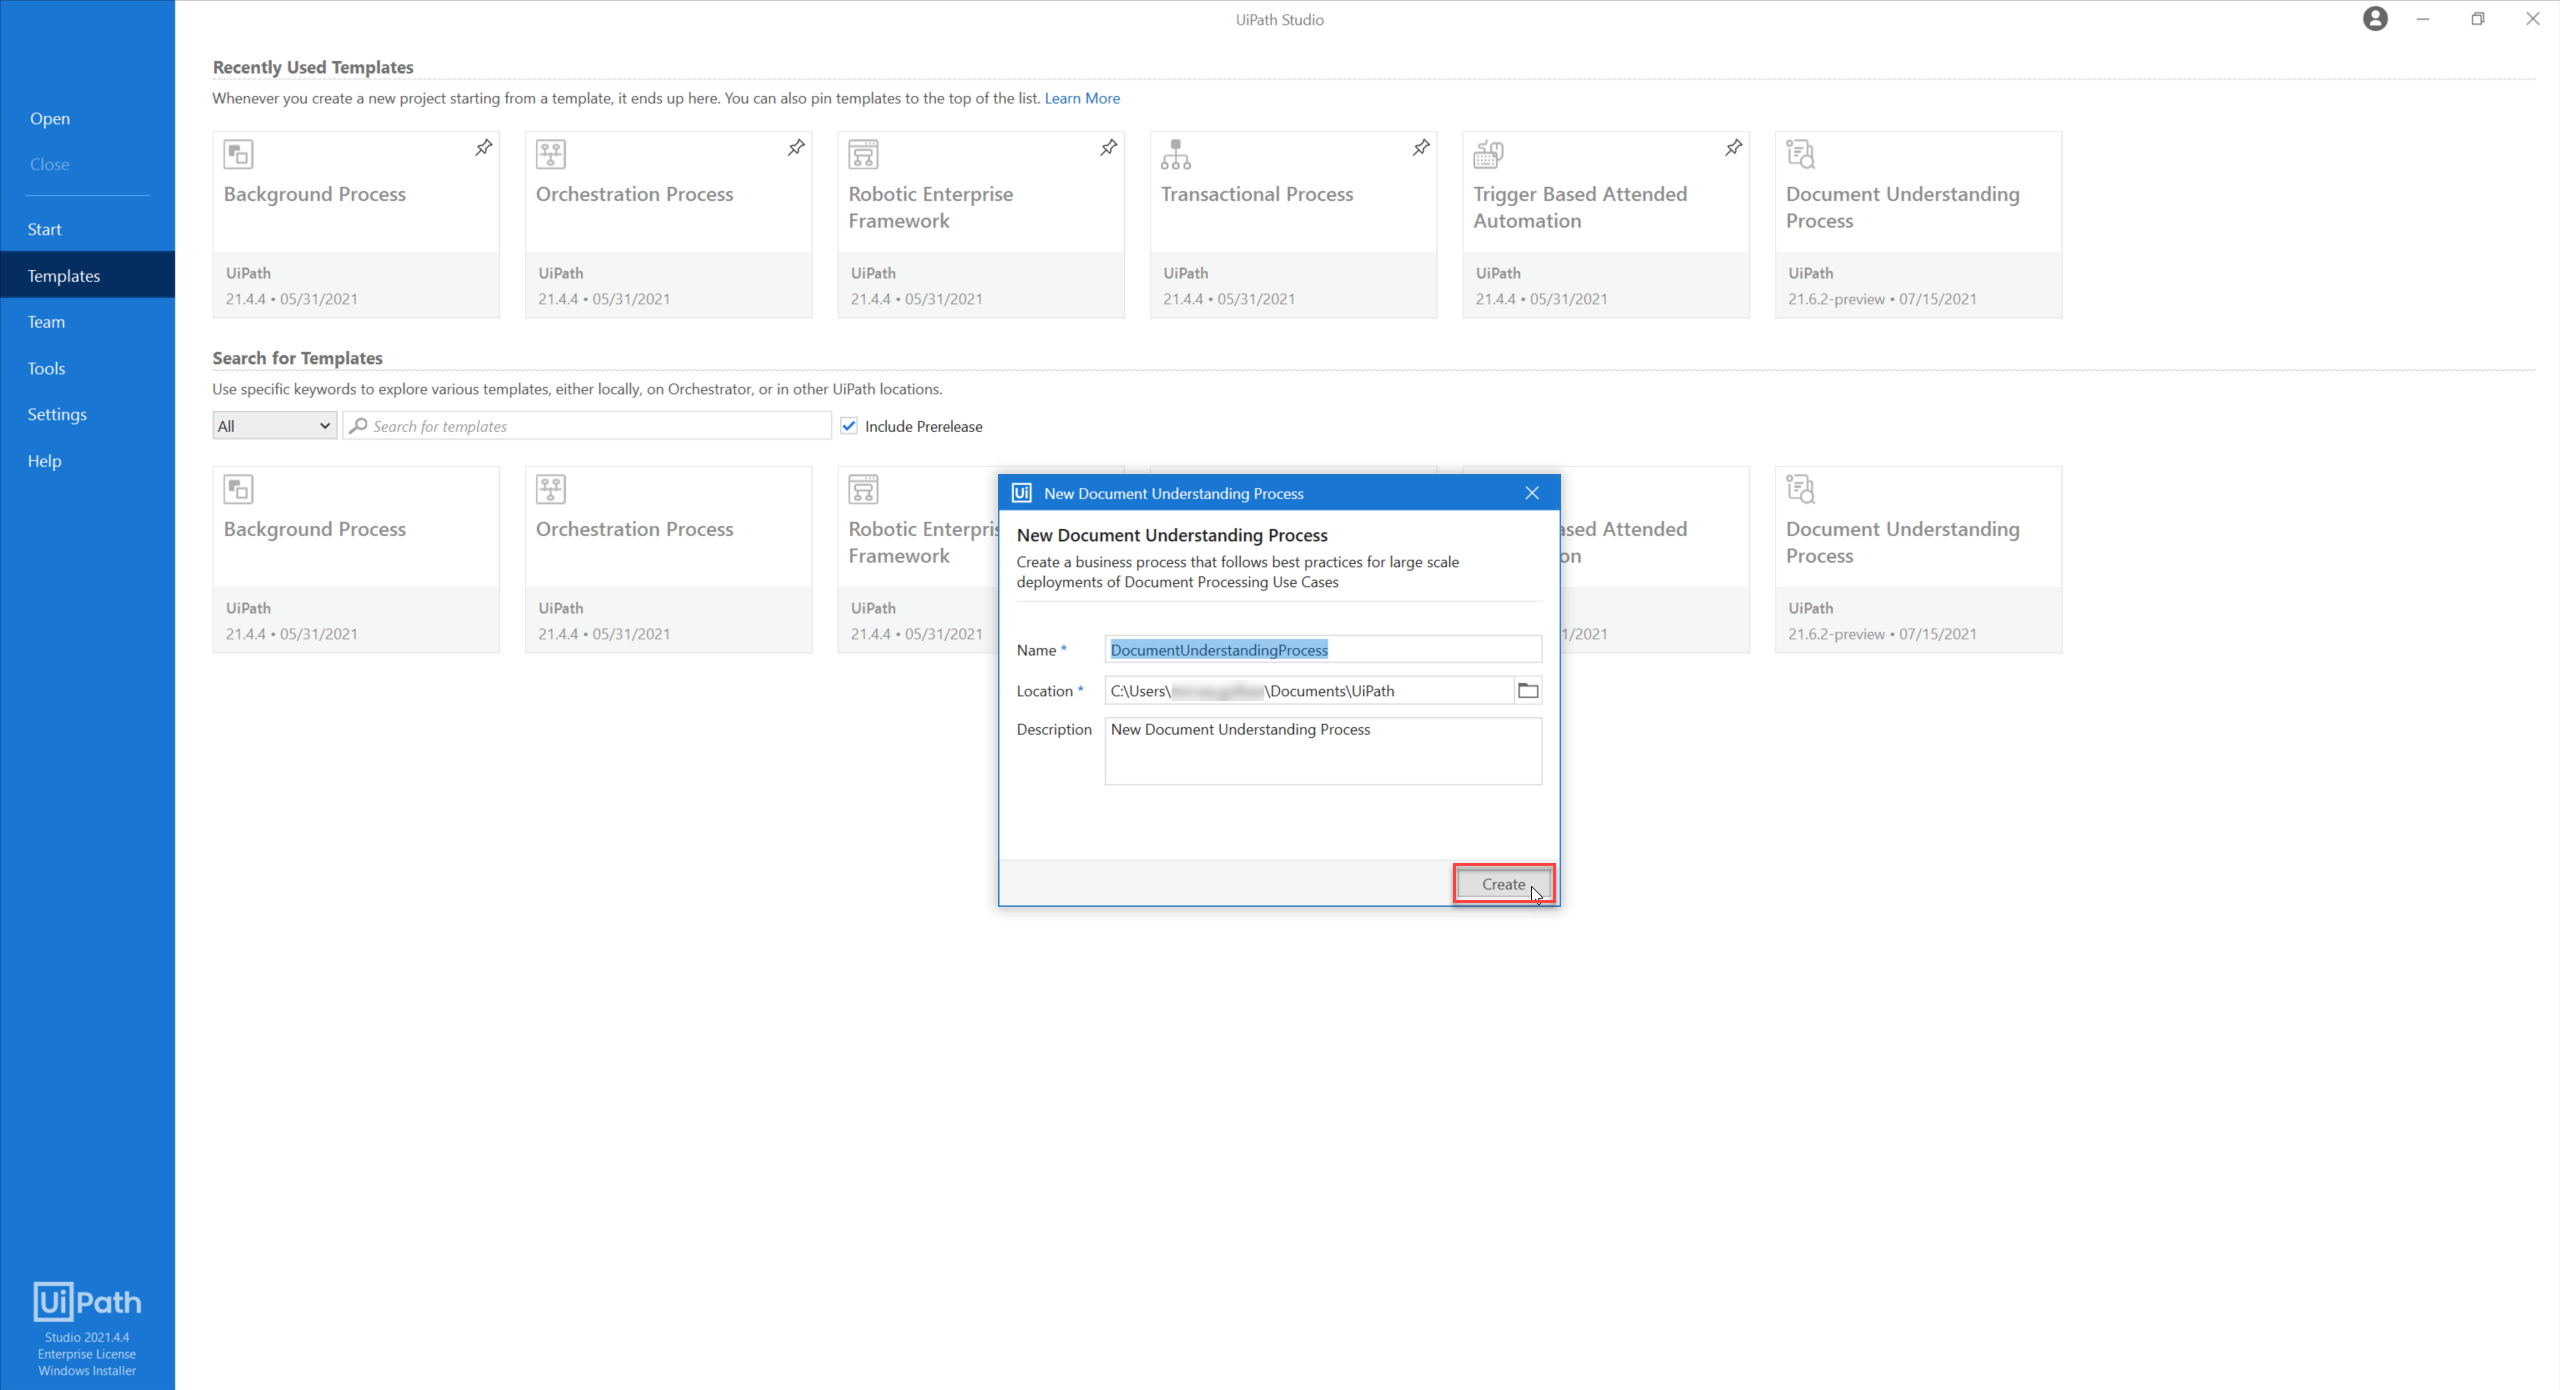Click Robotic Enterprise Framework icon in search results

tap(864, 489)
